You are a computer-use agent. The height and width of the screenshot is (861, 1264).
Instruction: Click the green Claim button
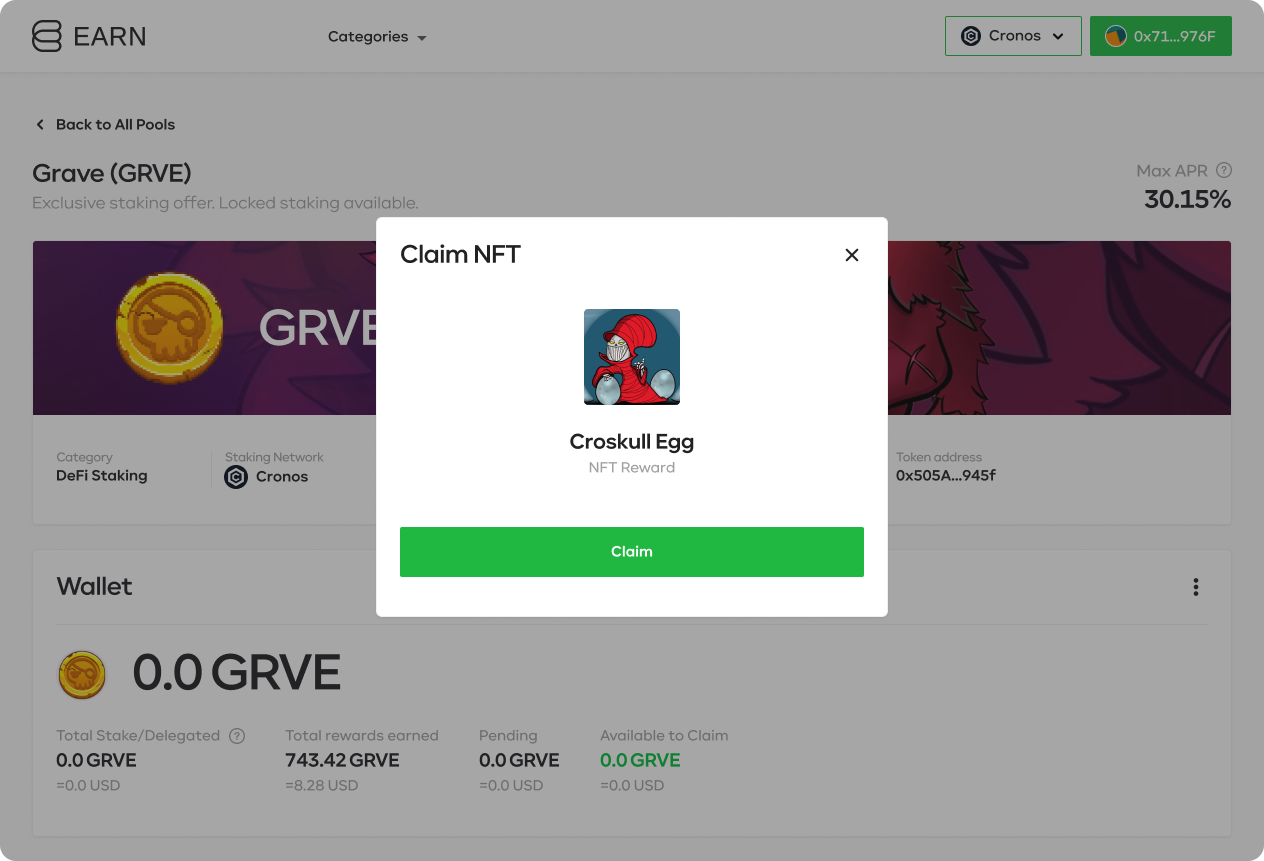[632, 552]
